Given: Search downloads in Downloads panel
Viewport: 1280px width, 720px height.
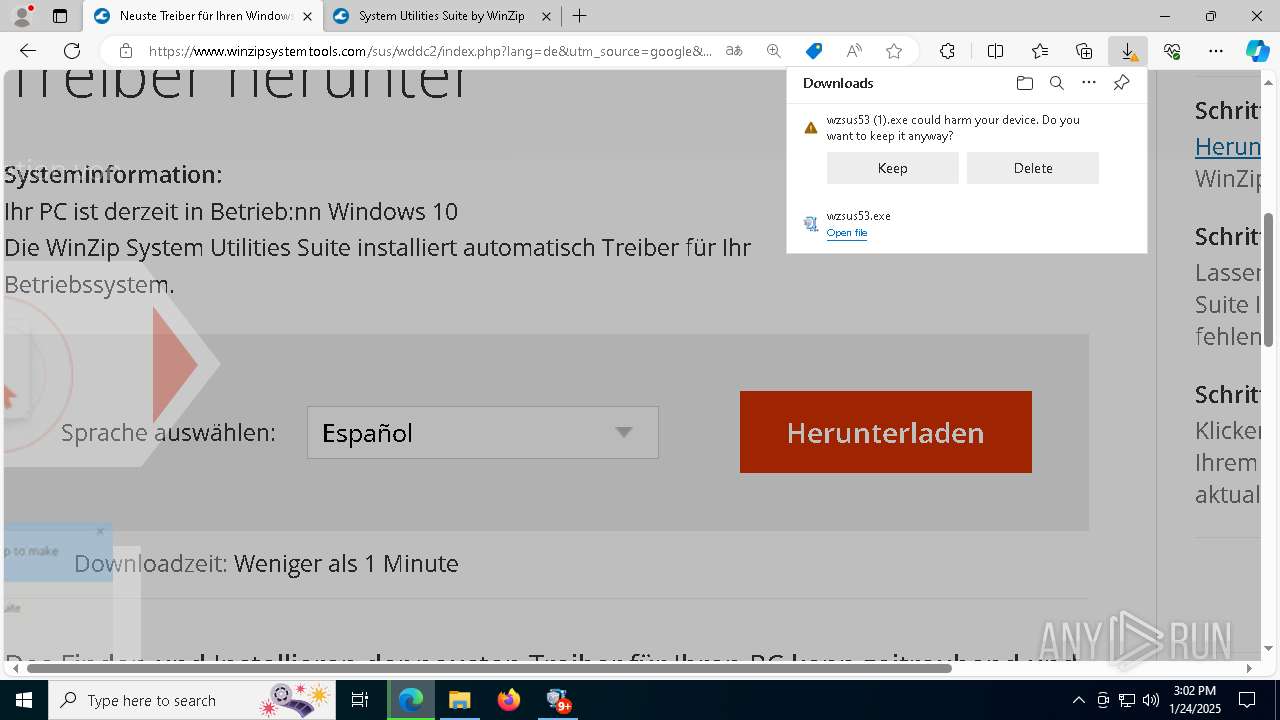Looking at the screenshot, I should [x=1056, y=83].
